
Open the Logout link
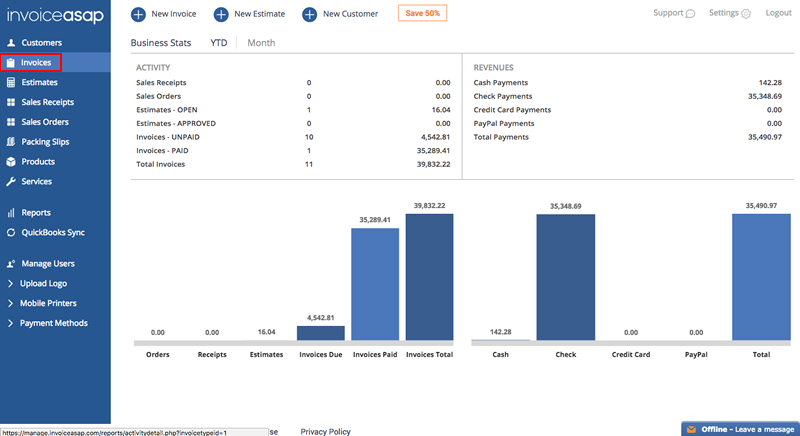(x=778, y=13)
